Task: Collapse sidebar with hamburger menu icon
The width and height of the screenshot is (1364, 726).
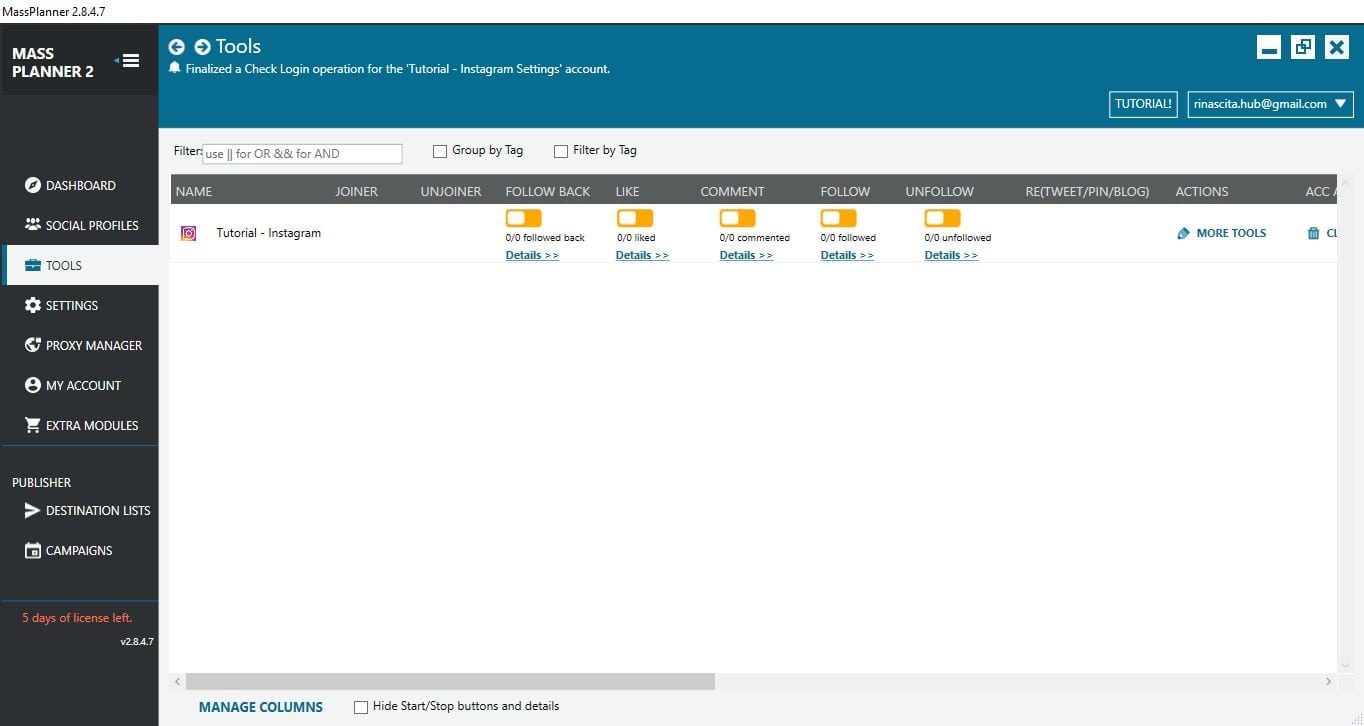Action: point(128,61)
